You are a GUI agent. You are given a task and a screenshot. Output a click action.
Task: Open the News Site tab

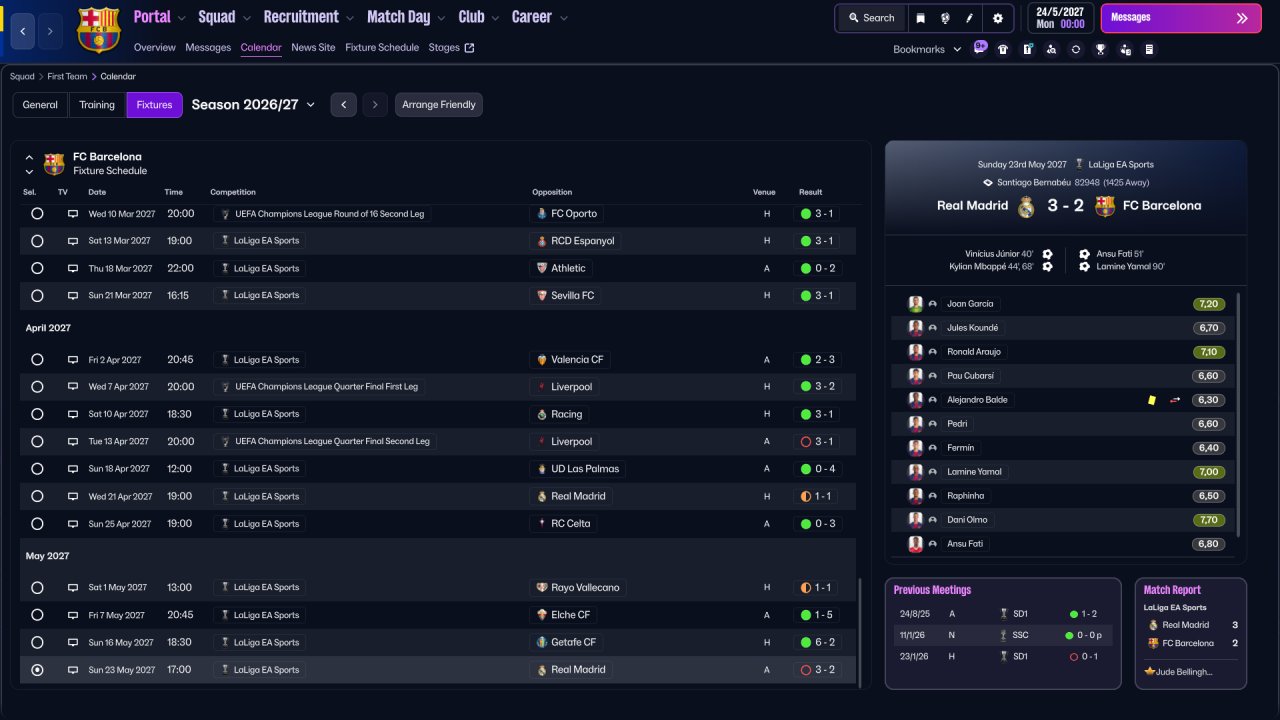[x=313, y=48]
